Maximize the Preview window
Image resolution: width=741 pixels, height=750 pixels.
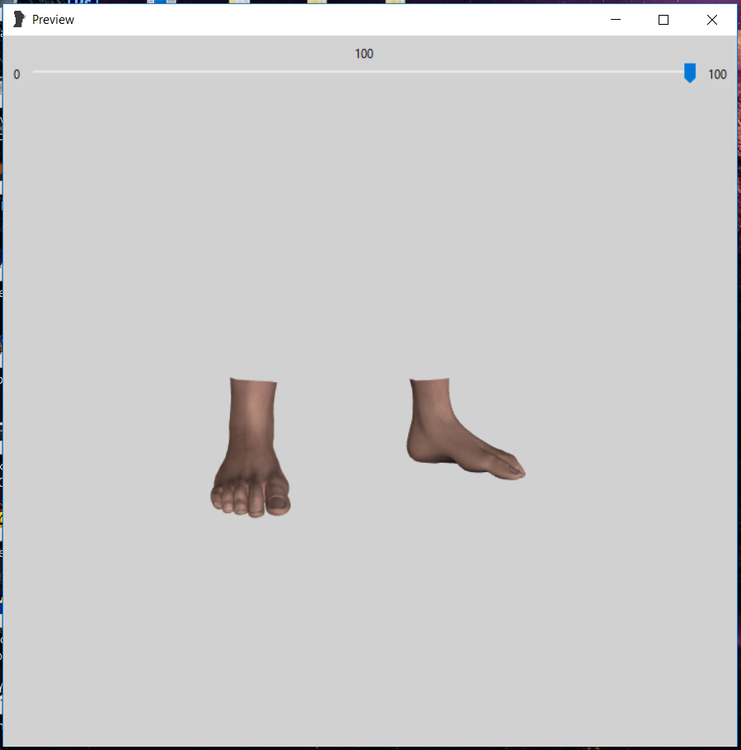663,20
